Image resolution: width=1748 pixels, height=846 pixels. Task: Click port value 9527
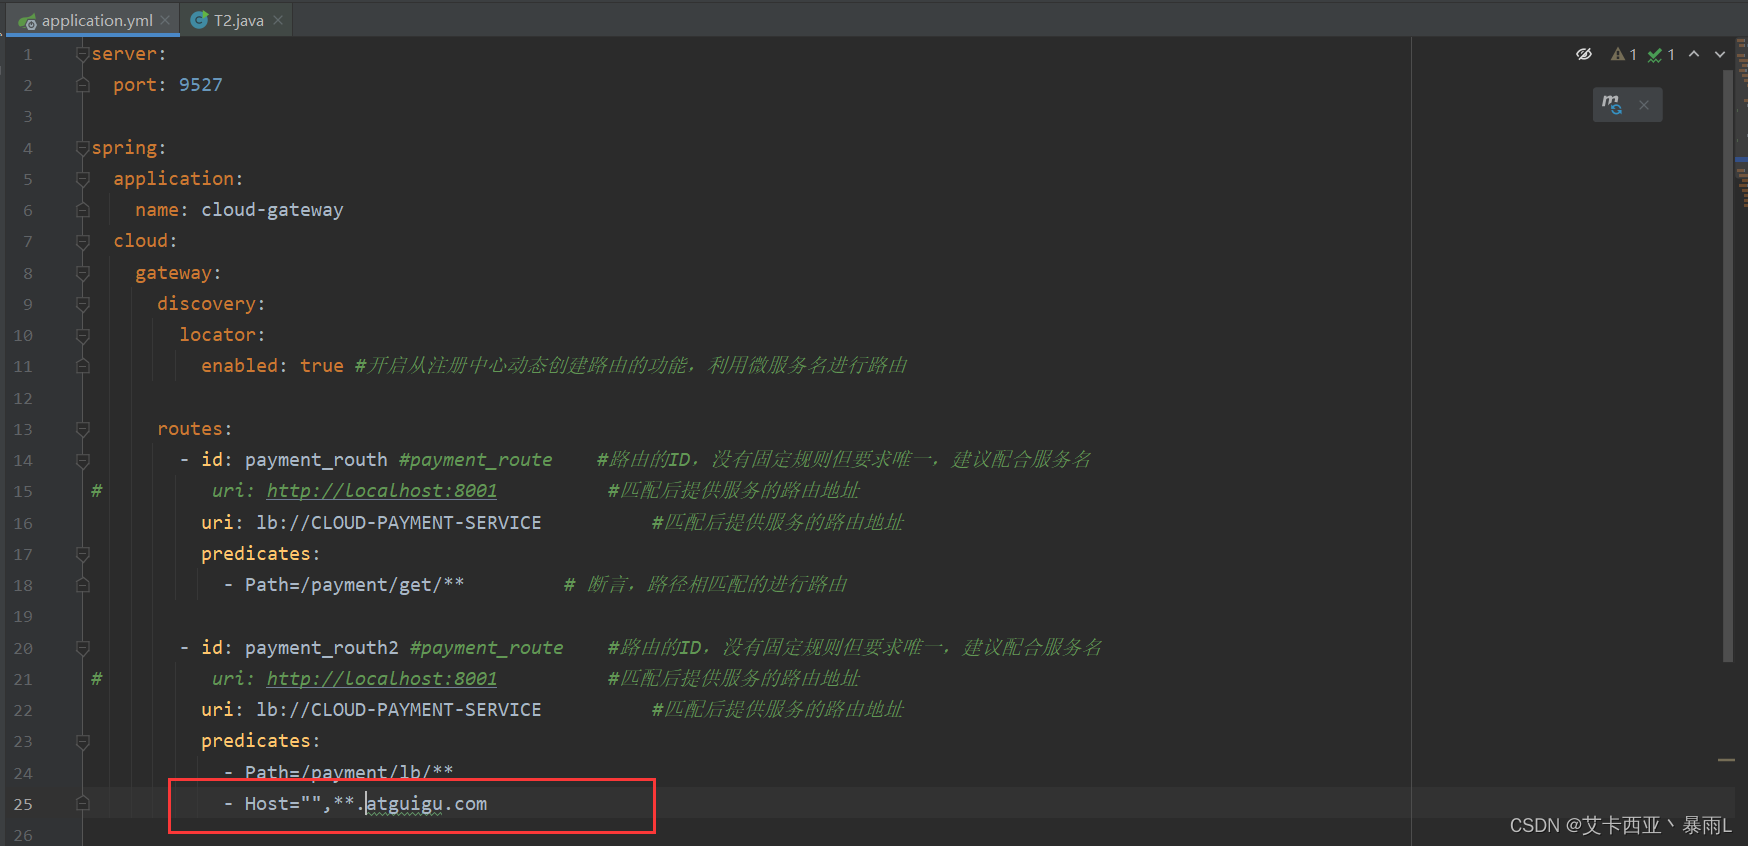(201, 85)
